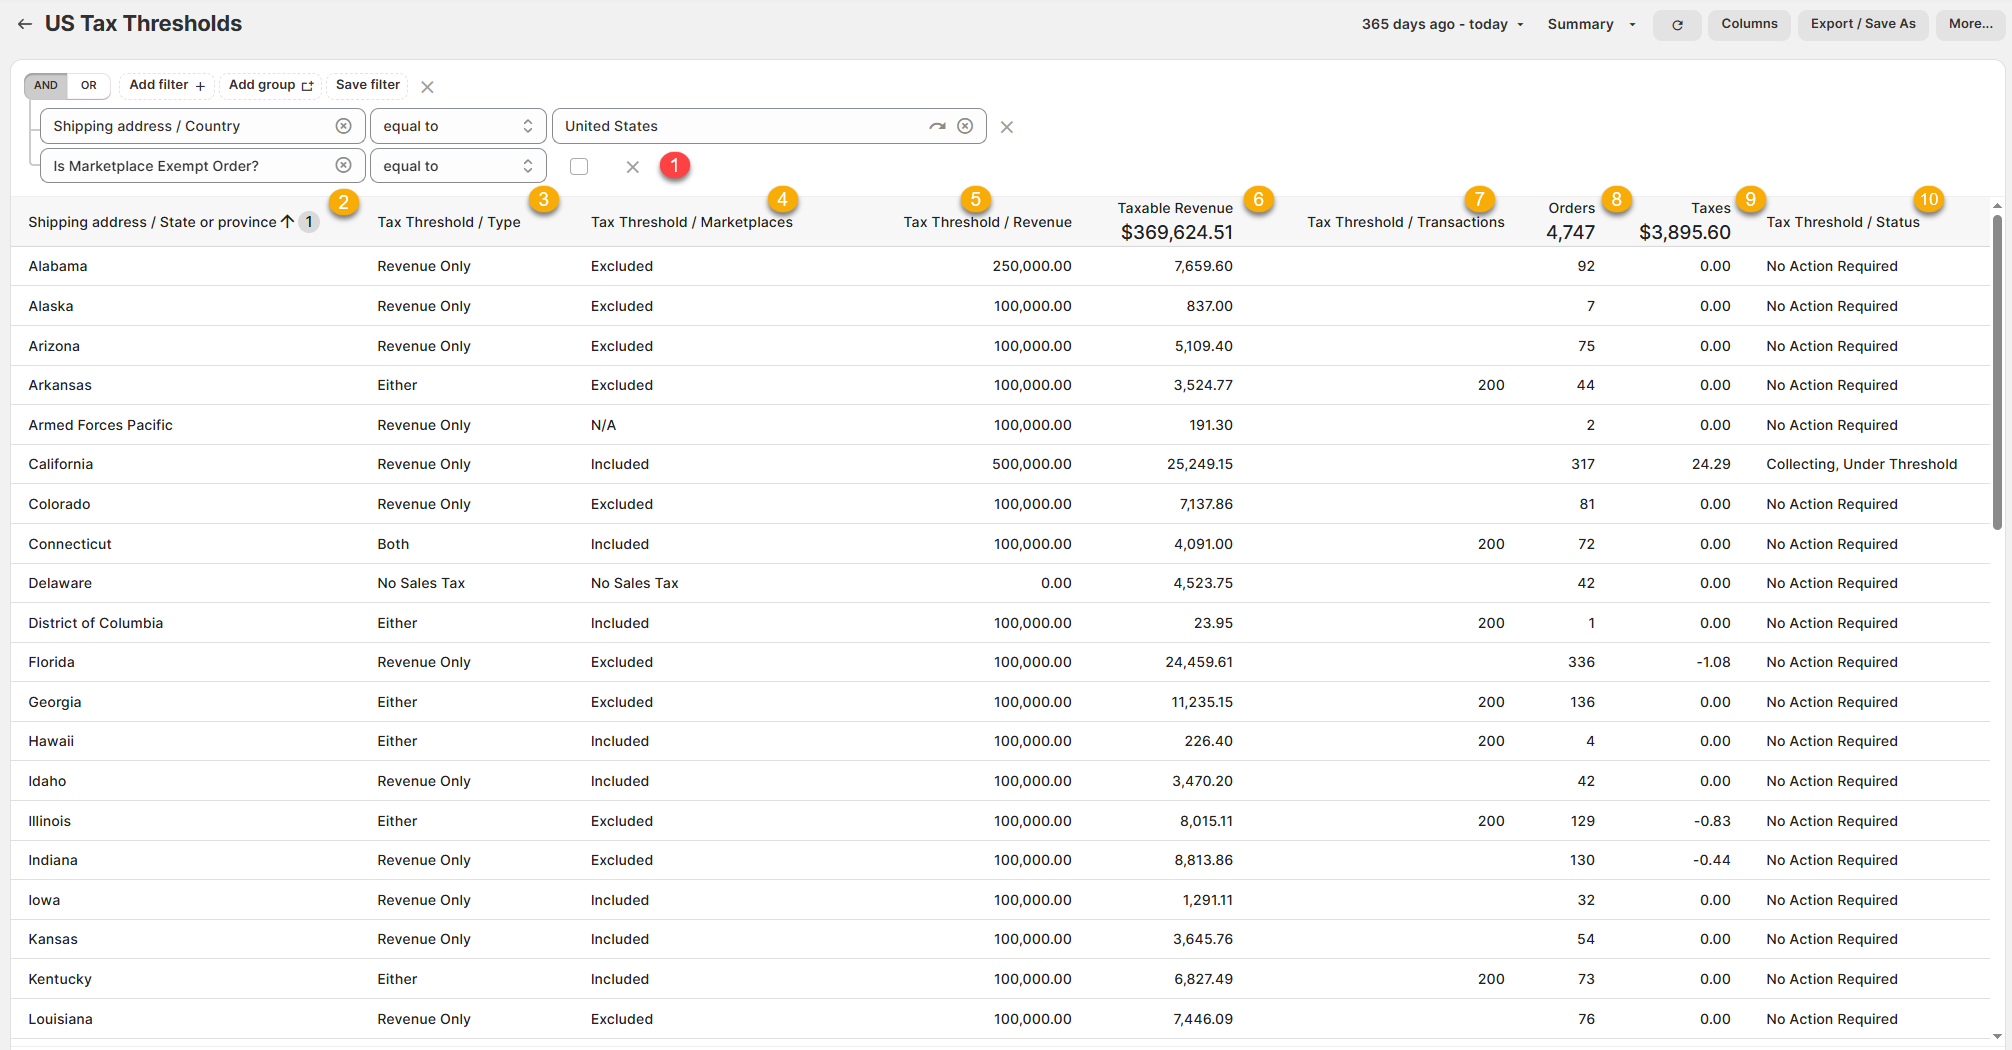Expand the Summary view dropdown
This screenshot has width=2012, height=1050.
pos(1591,24)
